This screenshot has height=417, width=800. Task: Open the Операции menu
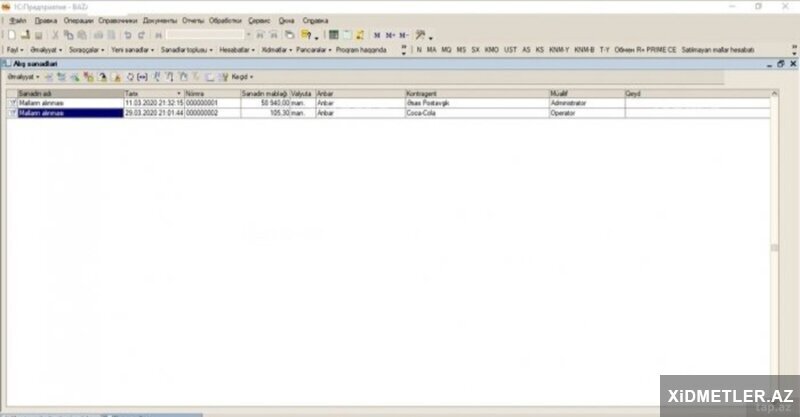[78, 20]
